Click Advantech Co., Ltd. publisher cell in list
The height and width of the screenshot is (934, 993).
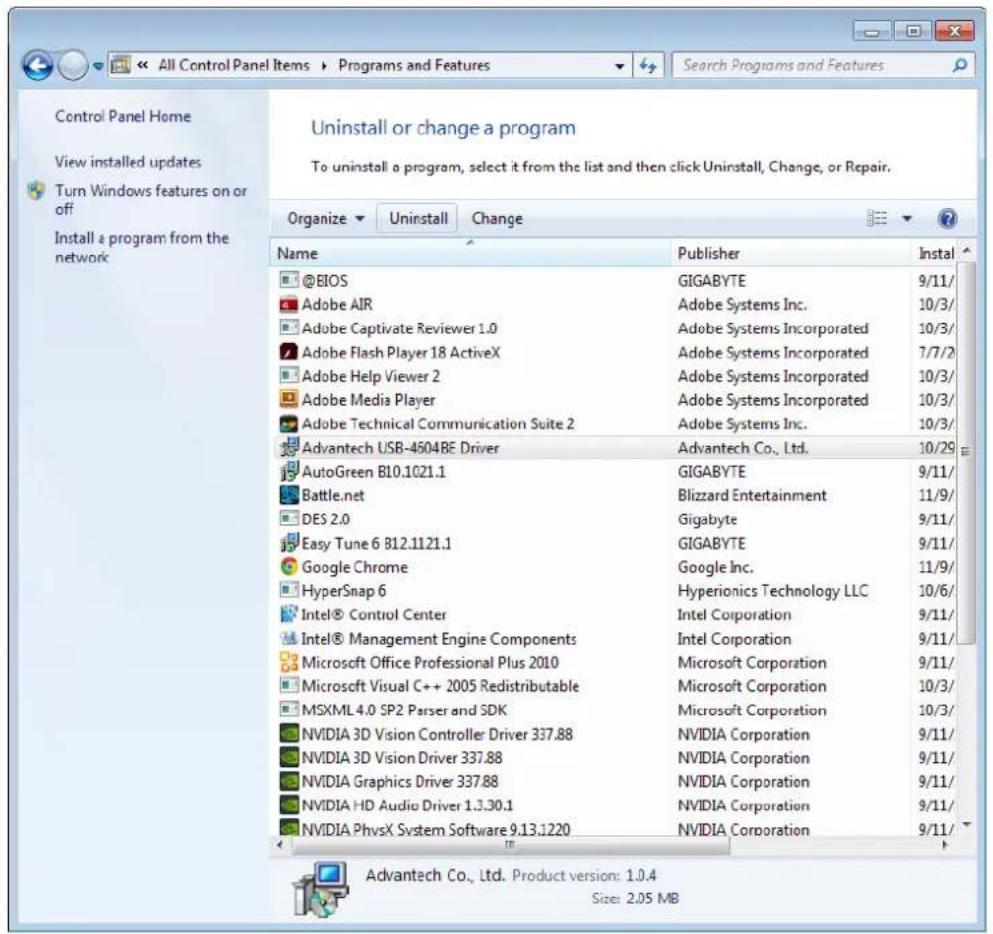click(743, 448)
